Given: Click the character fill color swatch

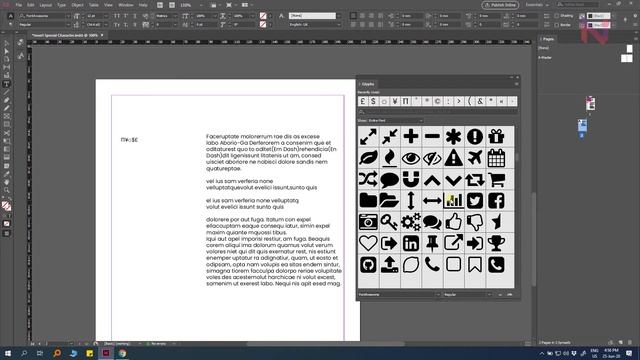Looking at the screenshot, I should click(x=263, y=16).
